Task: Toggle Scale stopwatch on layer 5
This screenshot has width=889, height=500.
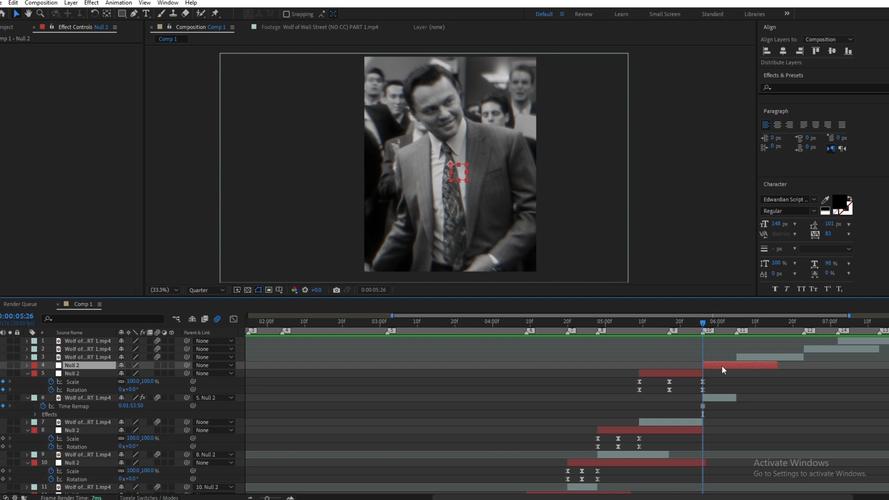Action: click(x=51, y=382)
